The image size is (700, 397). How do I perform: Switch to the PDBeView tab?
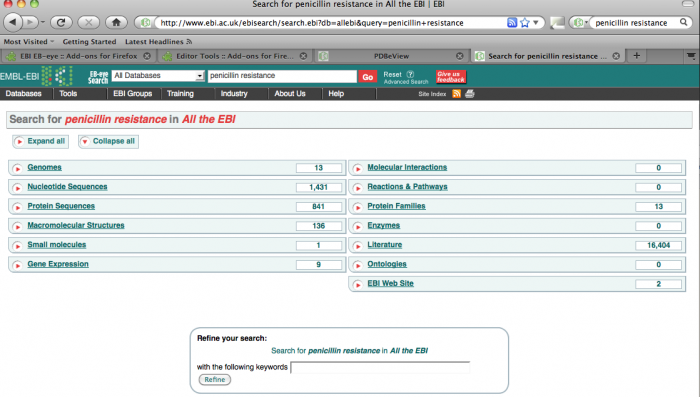pyautogui.click(x=391, y=56)
